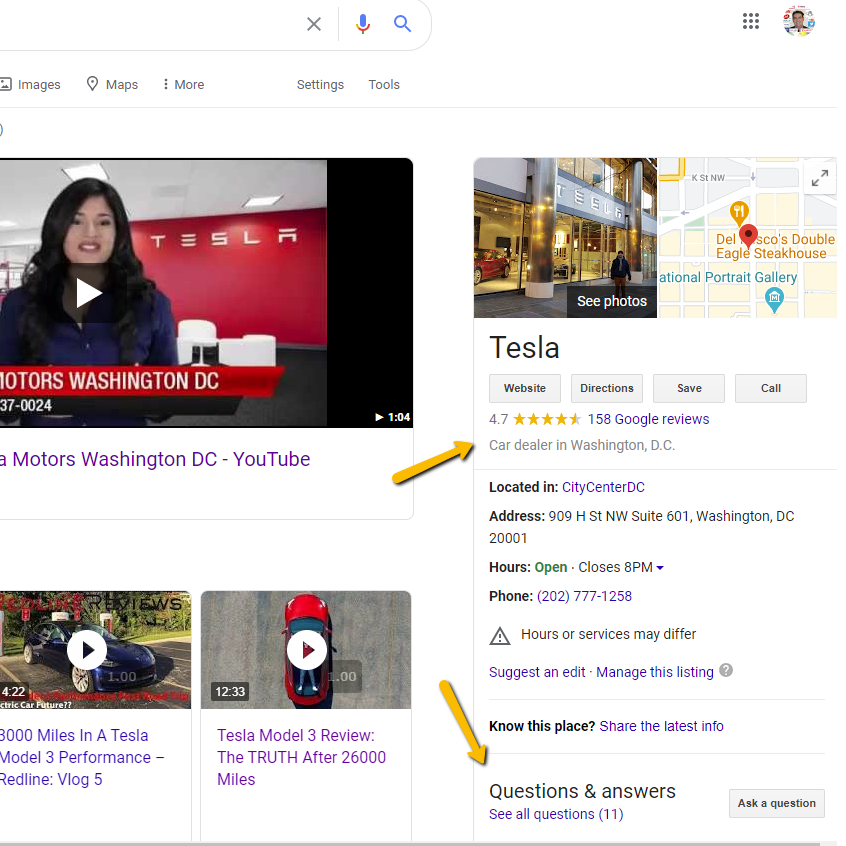This screenshot has height=846, width=846.
Task: Open the Google account profile avatar
Action: 799,21
